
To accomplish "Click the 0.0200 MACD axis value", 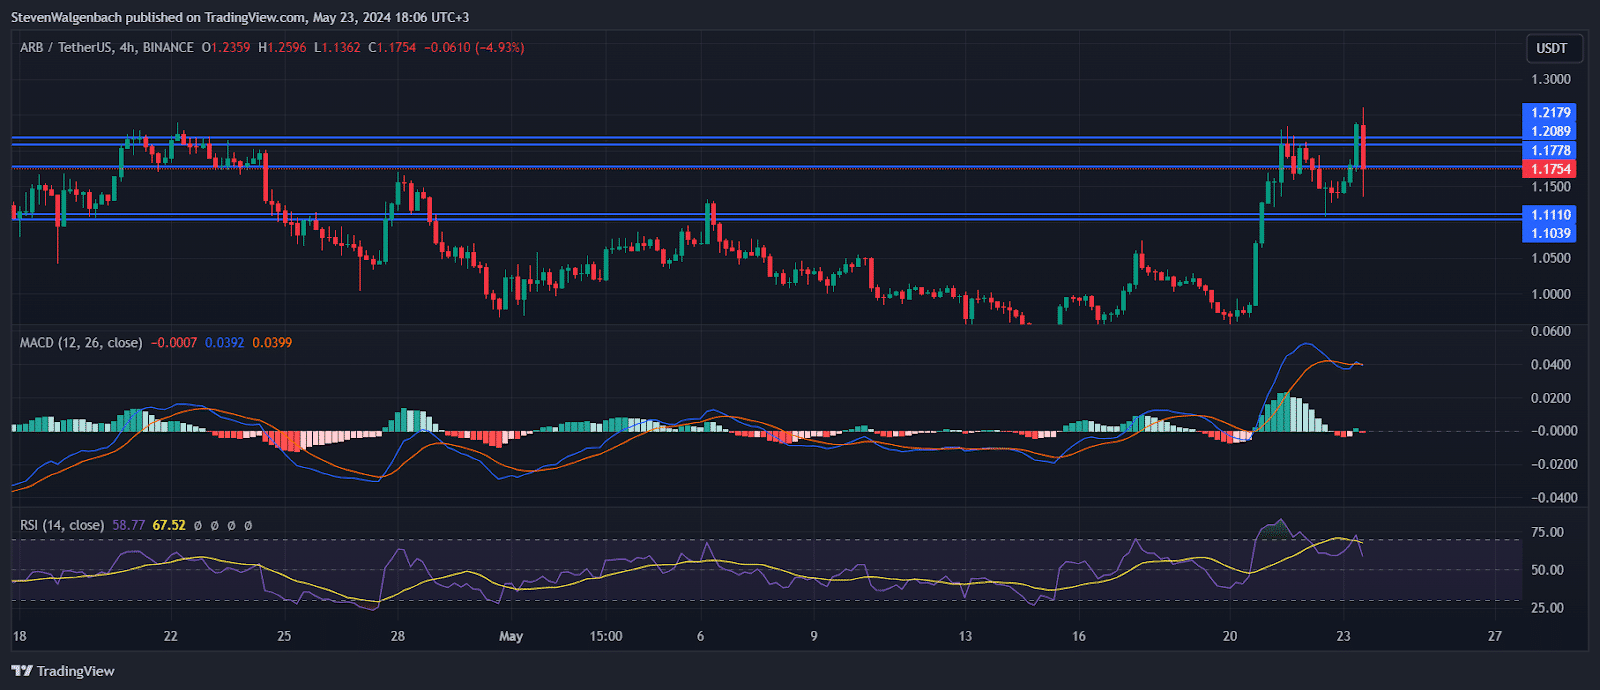I will [1551, 398].
